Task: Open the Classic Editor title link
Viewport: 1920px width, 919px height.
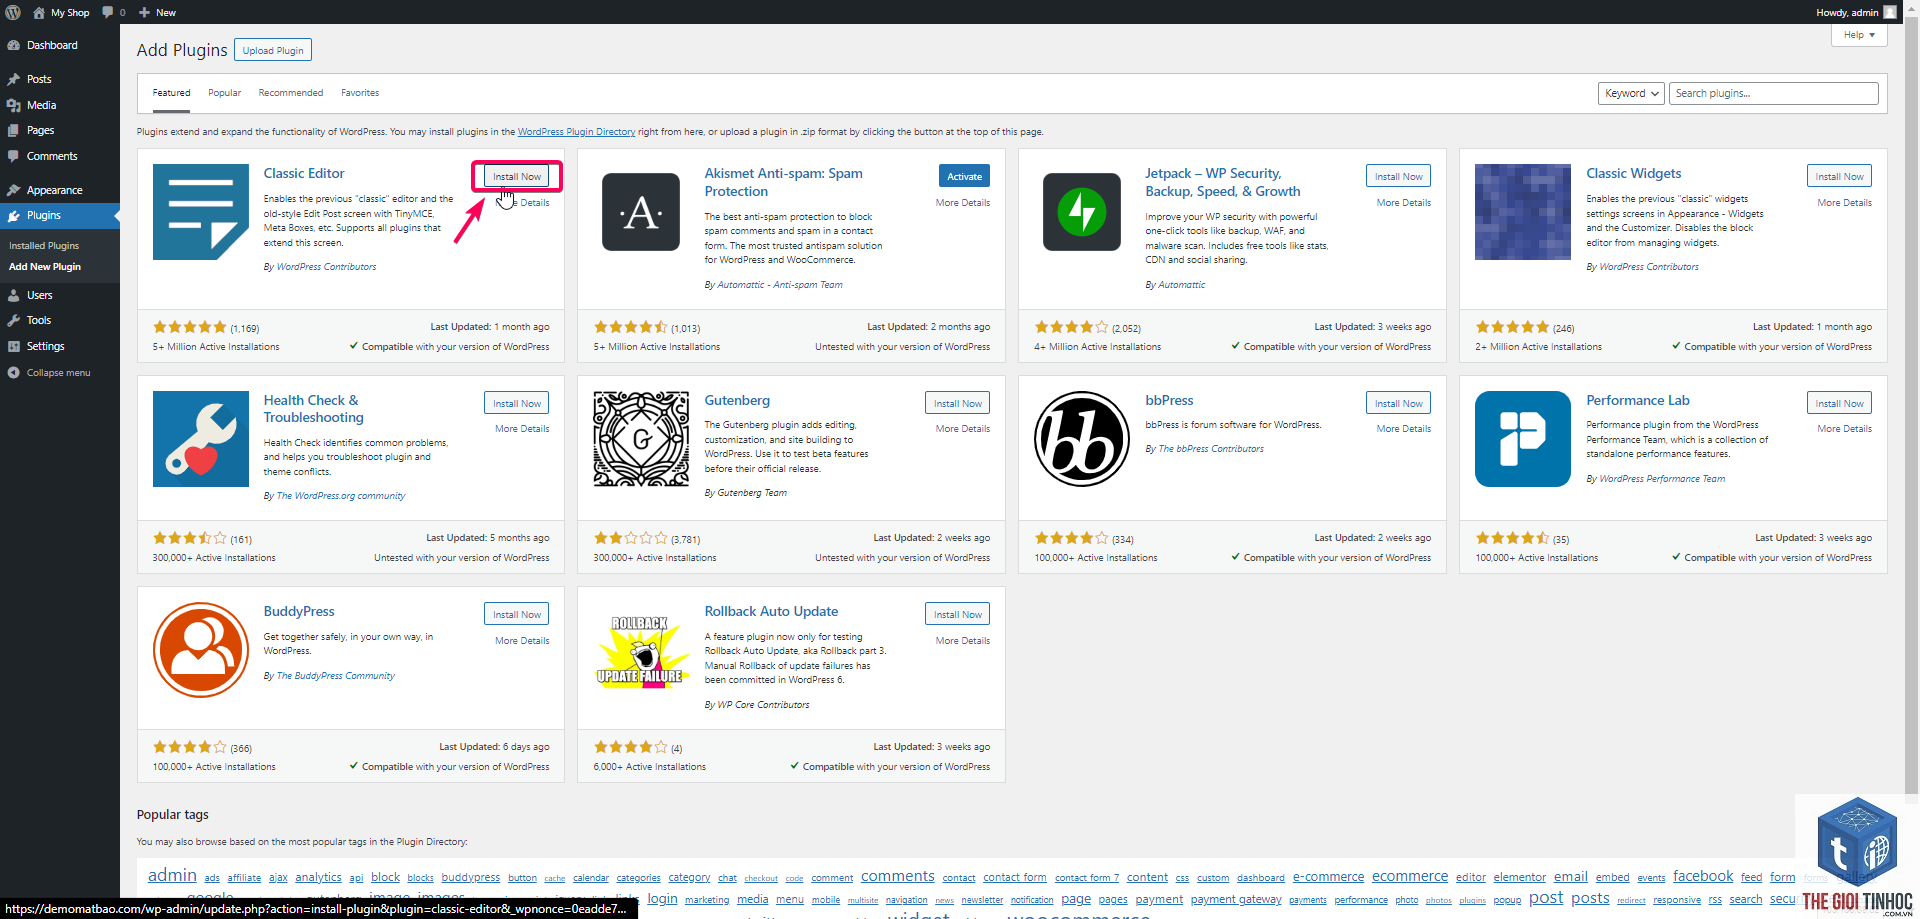Action: click(304, 173)
